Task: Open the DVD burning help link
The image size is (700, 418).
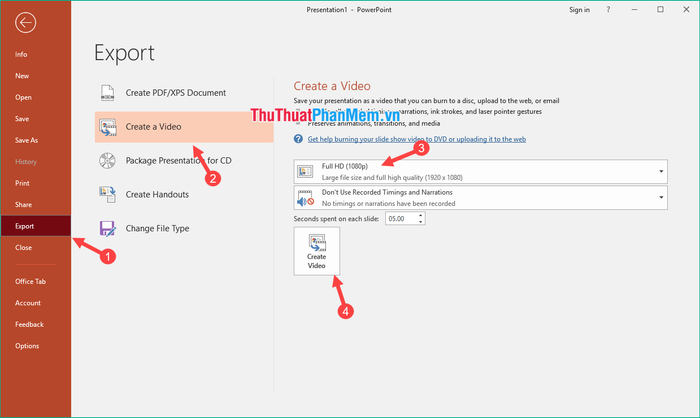Action: (417, 139)
